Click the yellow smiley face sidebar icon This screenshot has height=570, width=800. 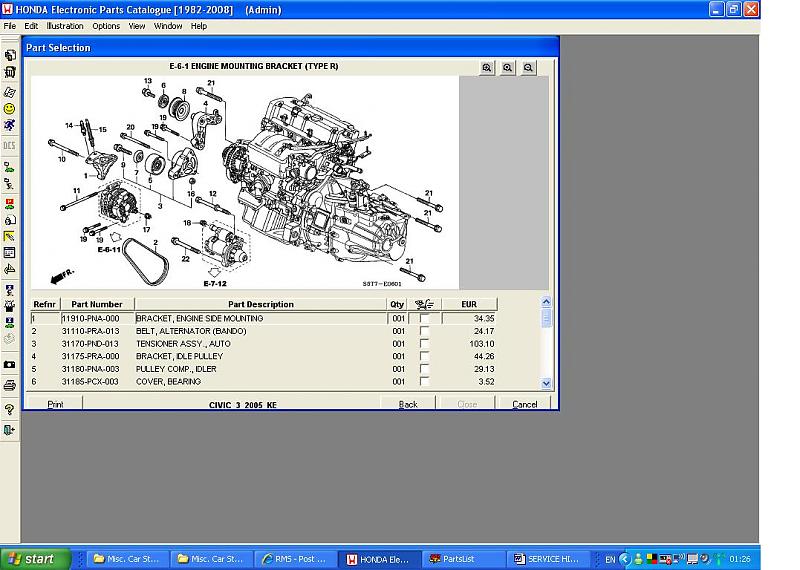pyautogui.click(x=9, y=109)
